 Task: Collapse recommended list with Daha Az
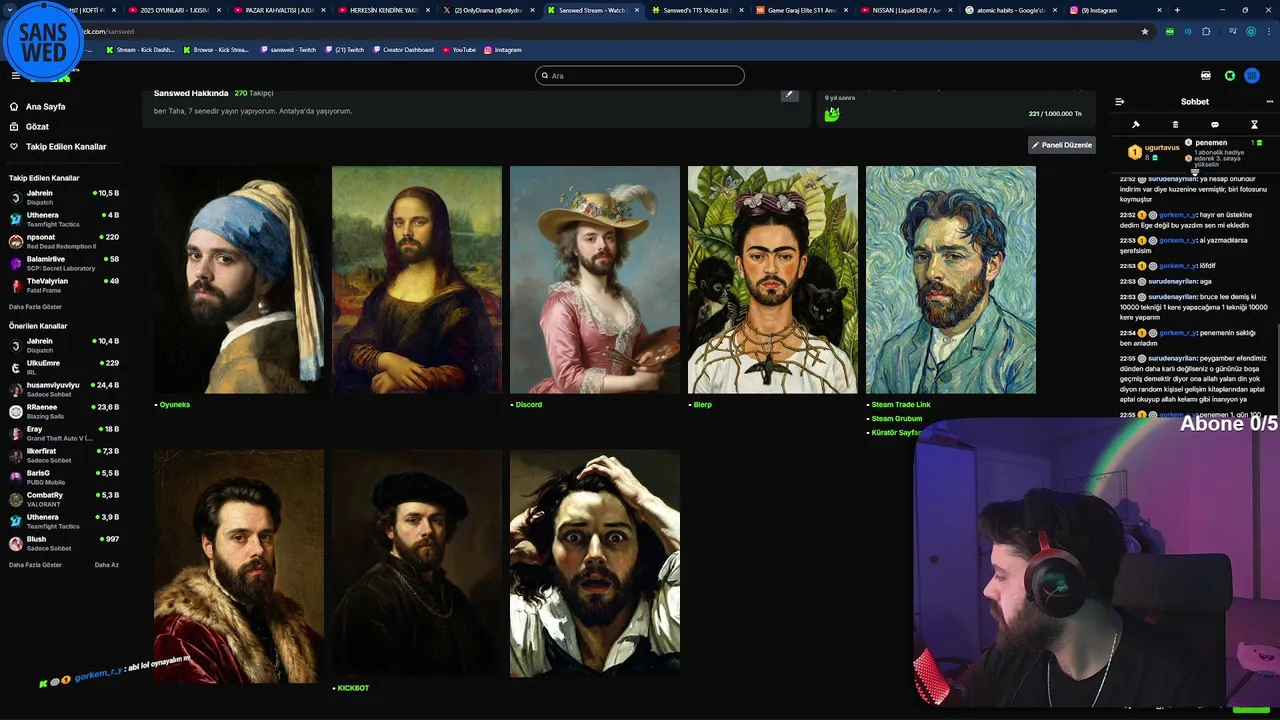(107, 565)
